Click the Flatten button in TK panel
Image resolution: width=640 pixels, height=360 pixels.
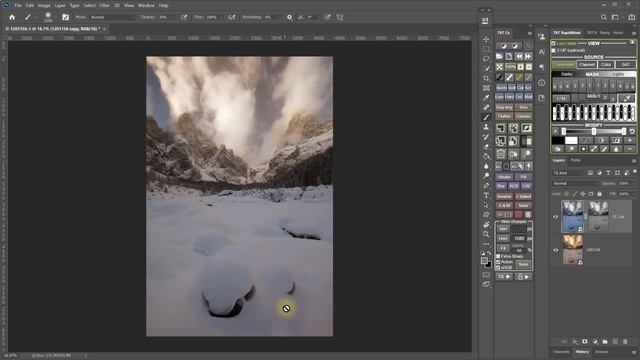504,116
